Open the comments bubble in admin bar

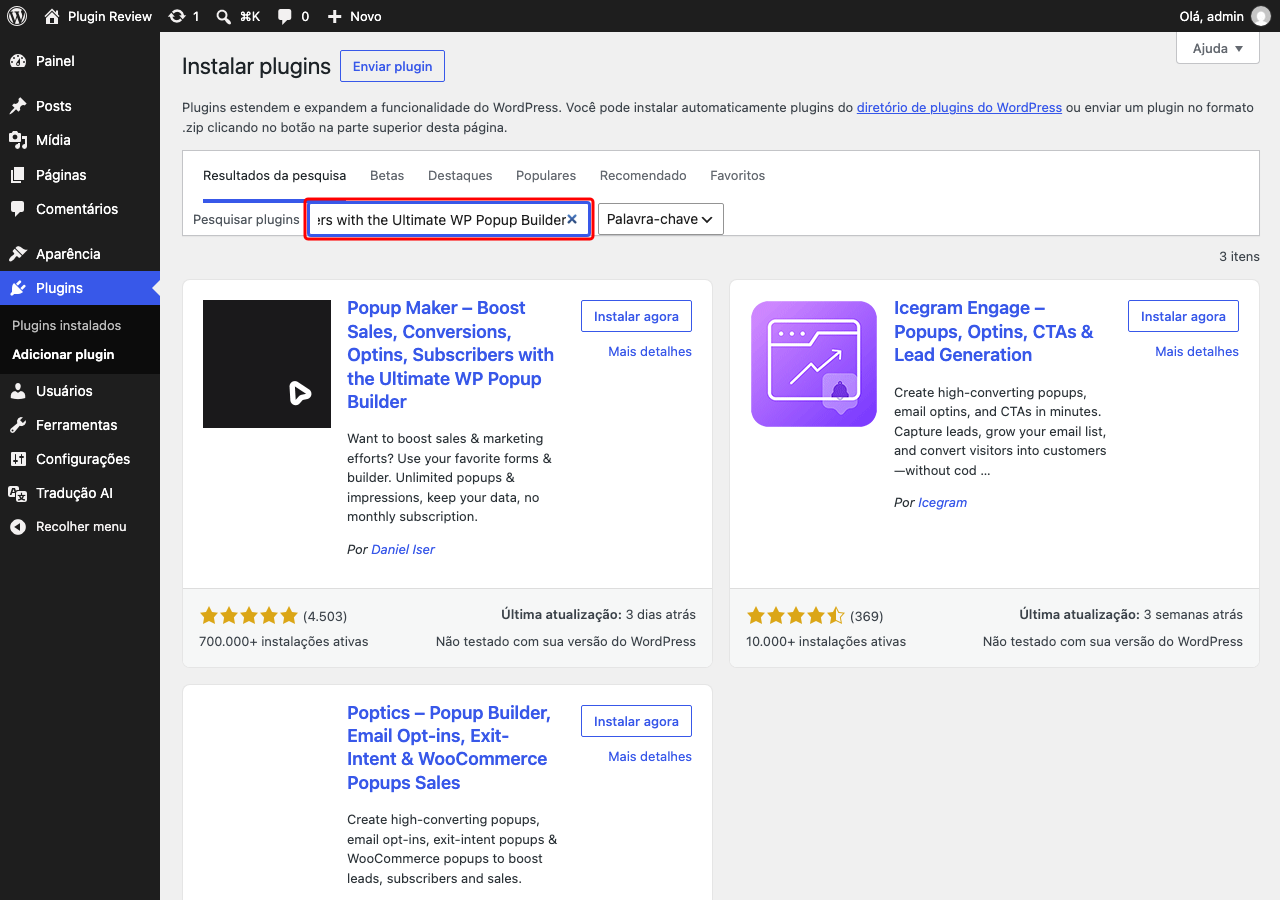285,16
